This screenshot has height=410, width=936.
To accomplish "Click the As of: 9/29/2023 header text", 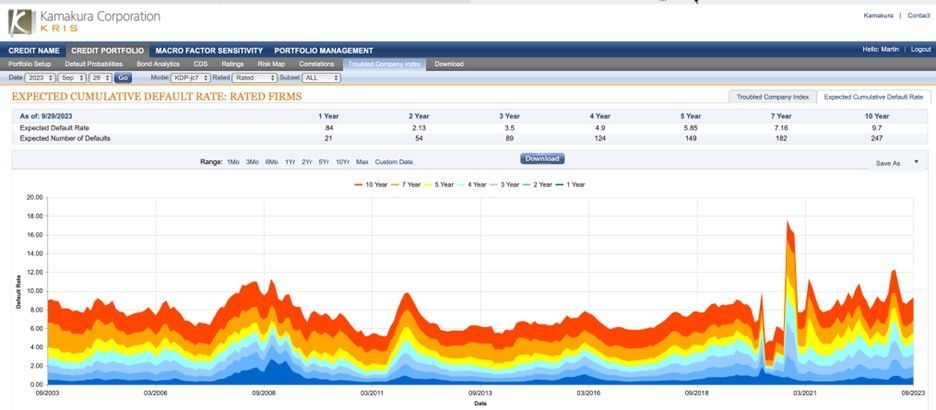I will (46, 116).
